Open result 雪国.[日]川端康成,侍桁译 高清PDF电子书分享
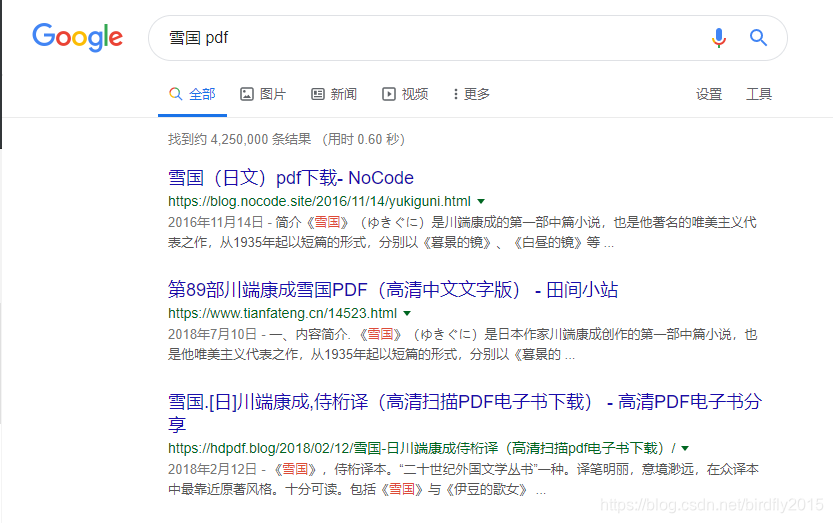This screenshot has width=833, height=523. coord(464,412)
